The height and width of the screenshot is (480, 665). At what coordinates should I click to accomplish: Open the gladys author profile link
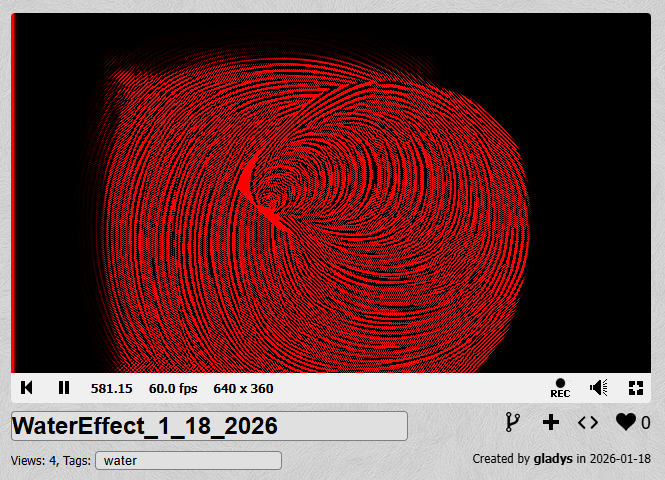click(x=553, y=459)
